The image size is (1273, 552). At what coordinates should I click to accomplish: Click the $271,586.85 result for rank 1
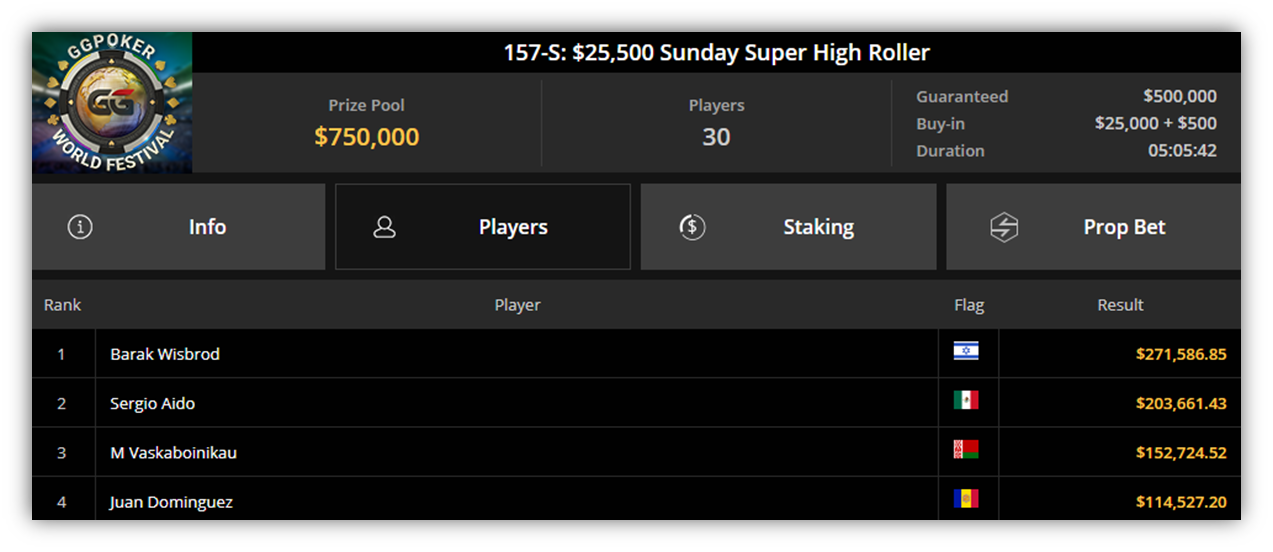(1181, 354)
